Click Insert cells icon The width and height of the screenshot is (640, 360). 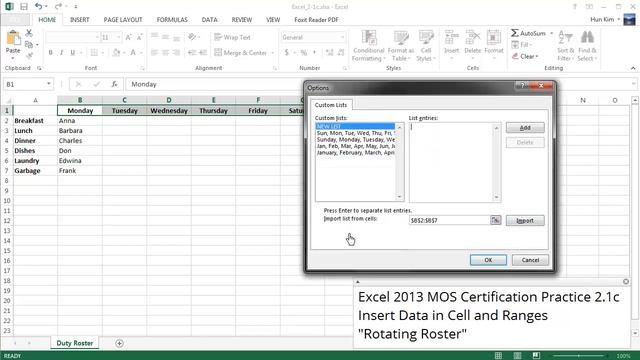(x=451, y=38)
